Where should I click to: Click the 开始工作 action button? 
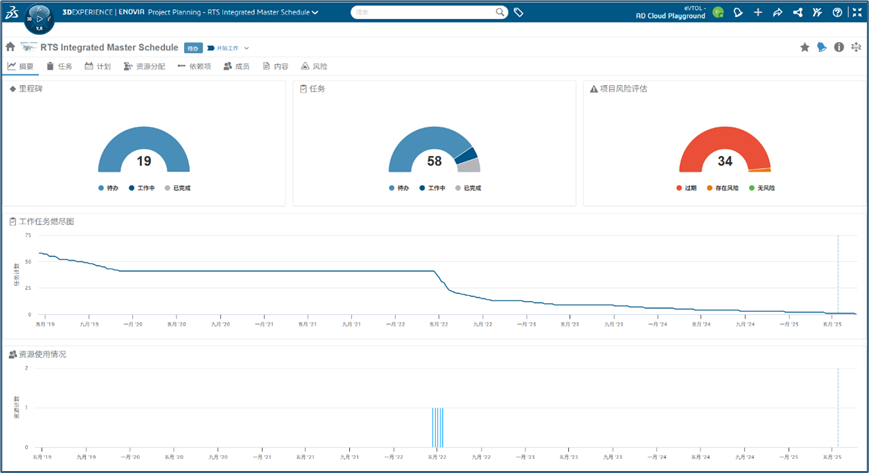[x=223, y=48]
